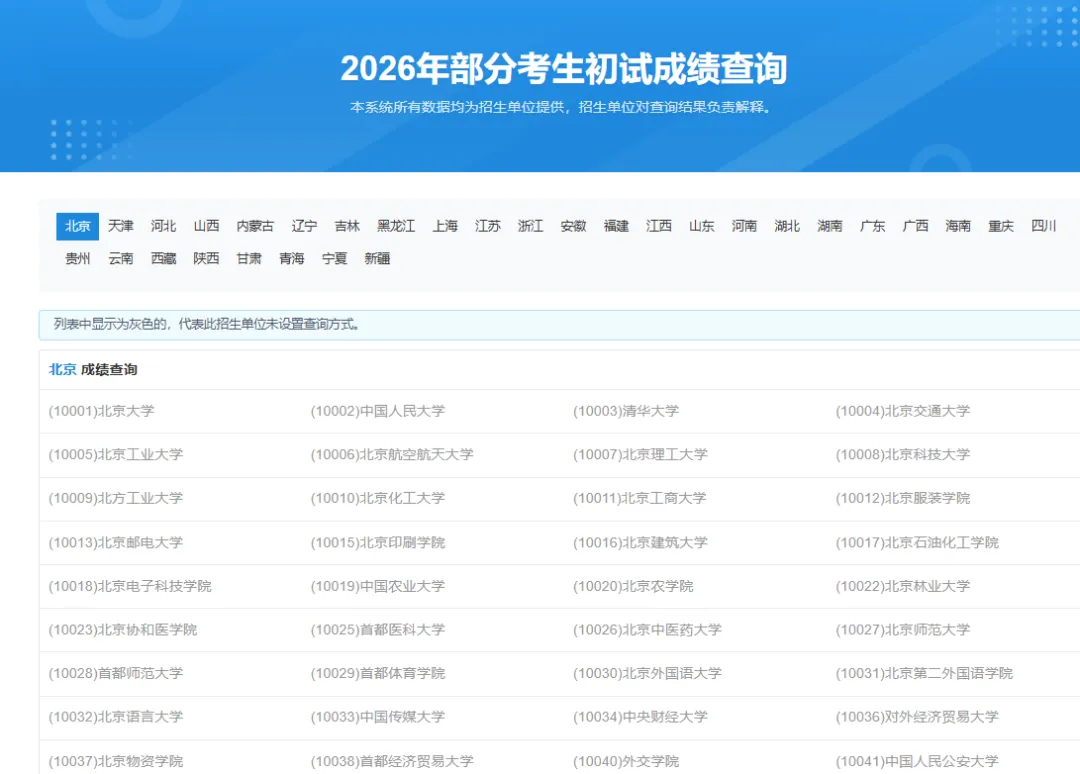The height and width of the screenshot is (774, 1080).
Task: Switch to the 天津 province tab
Action: [x=121, y=226]
